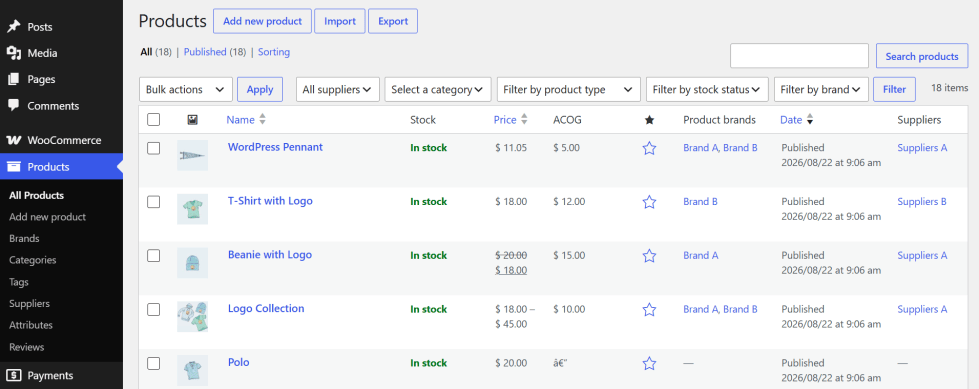Select the Beanie with Logo checkbox
The height and width of the screenshot is (389, 979).
tap(154, 255)
